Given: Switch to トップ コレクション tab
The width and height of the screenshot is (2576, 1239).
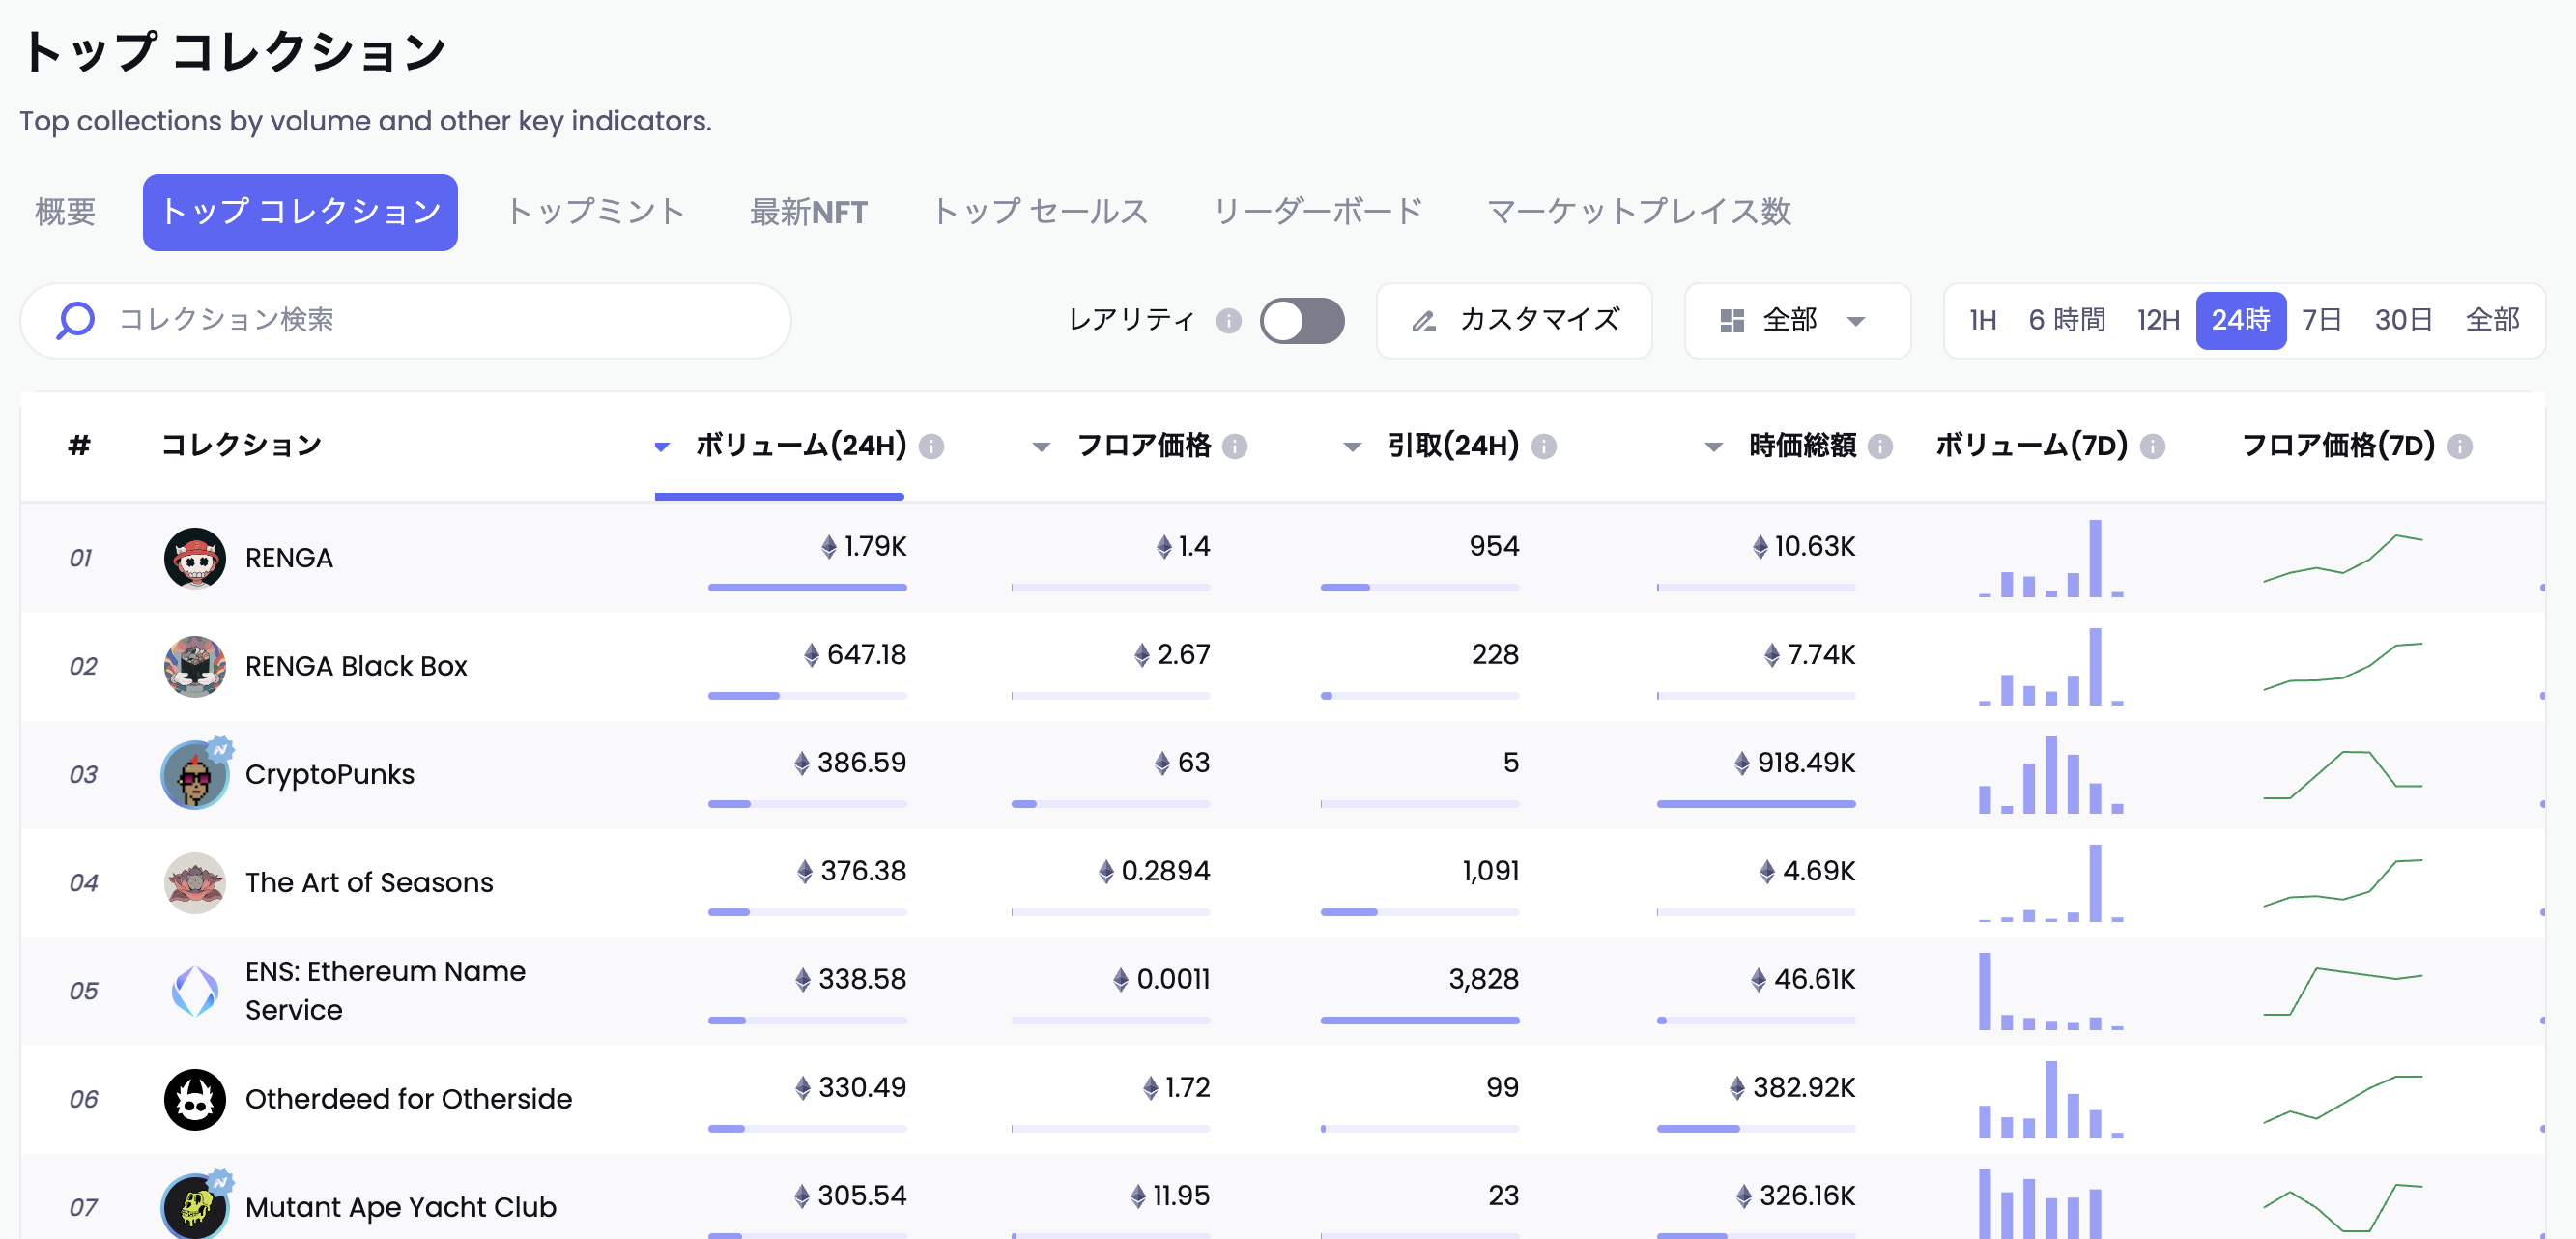Looking at the screenshot, I should tap(300, 212).
